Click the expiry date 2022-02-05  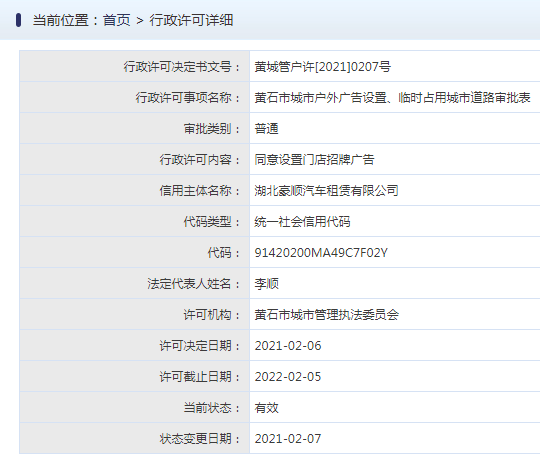288,377
